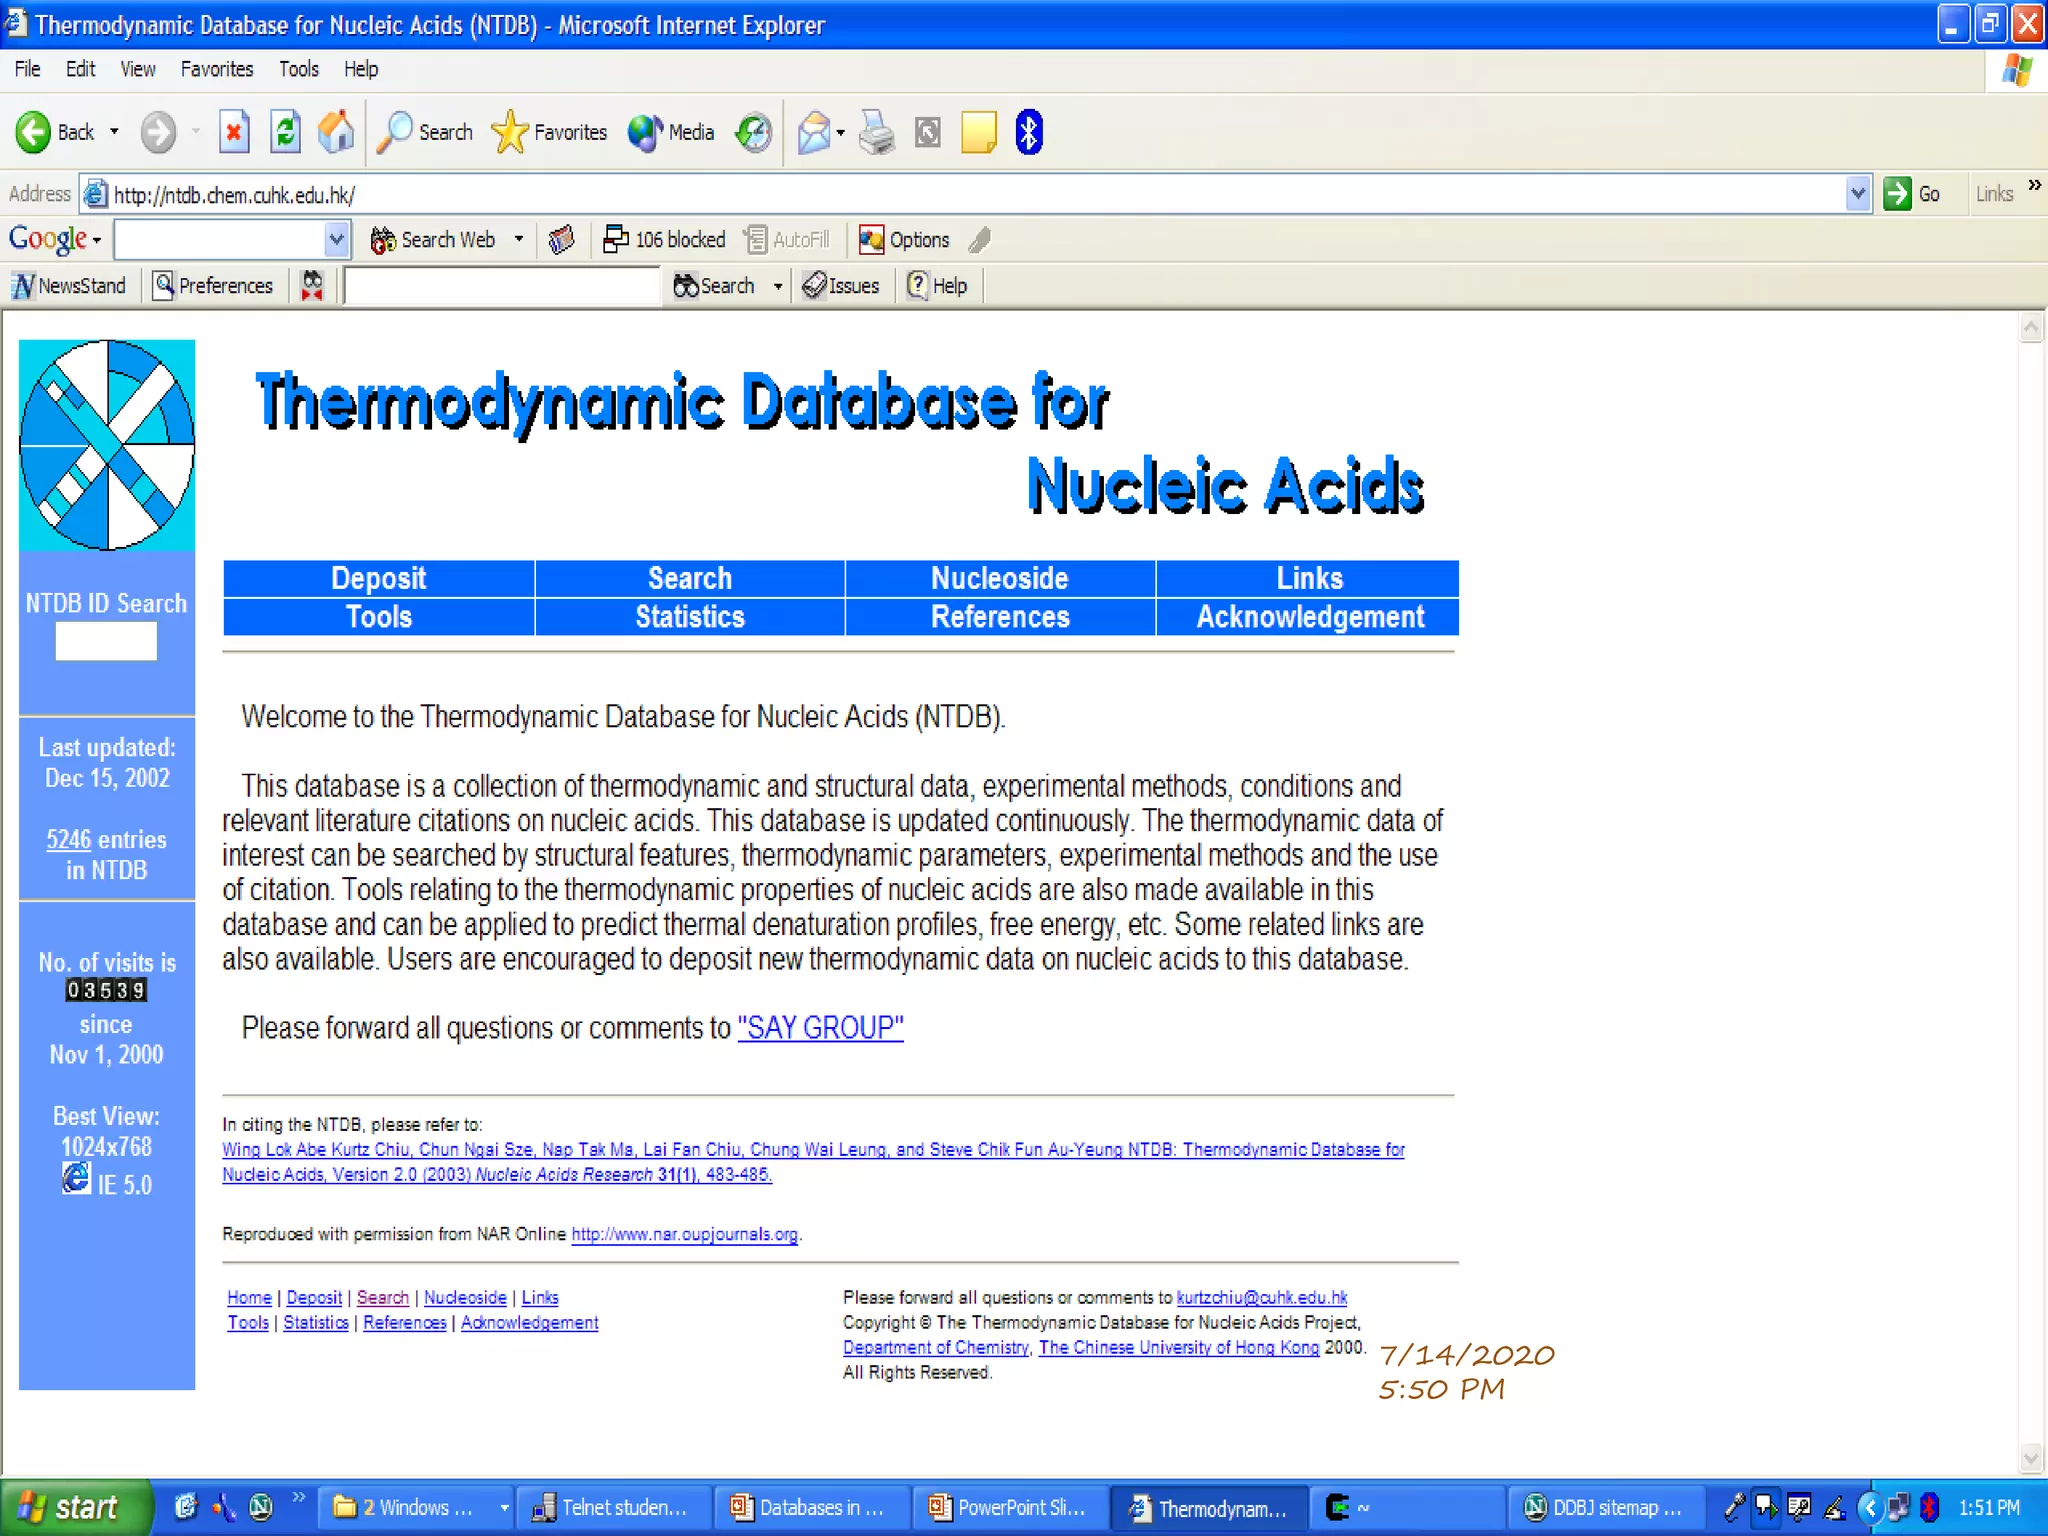Expand the address bar URL dropdown

point(1857,193)
